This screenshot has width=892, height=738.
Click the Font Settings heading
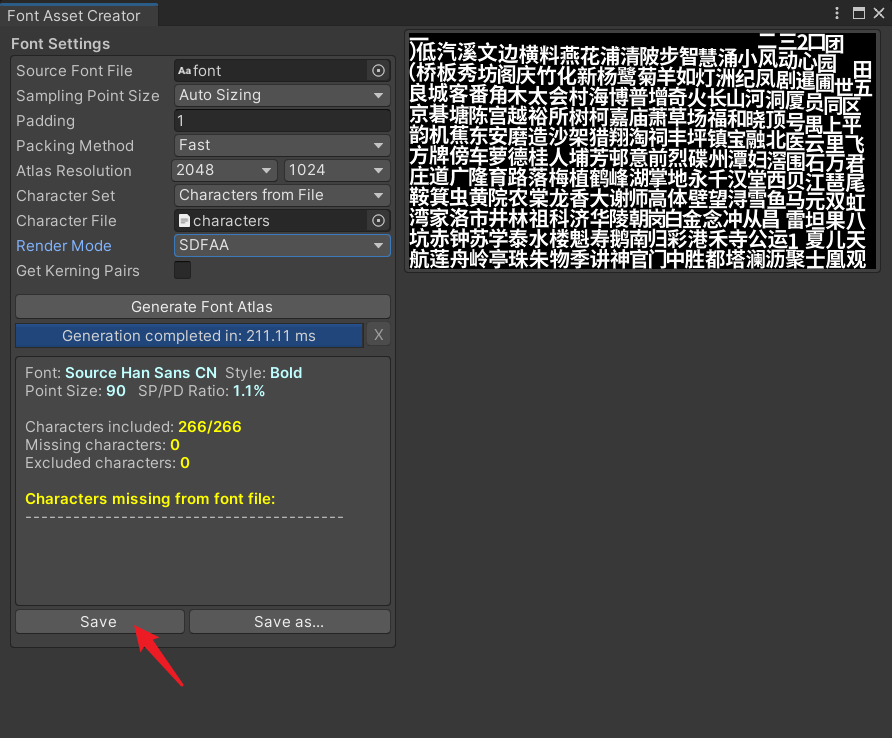(60, 44)
